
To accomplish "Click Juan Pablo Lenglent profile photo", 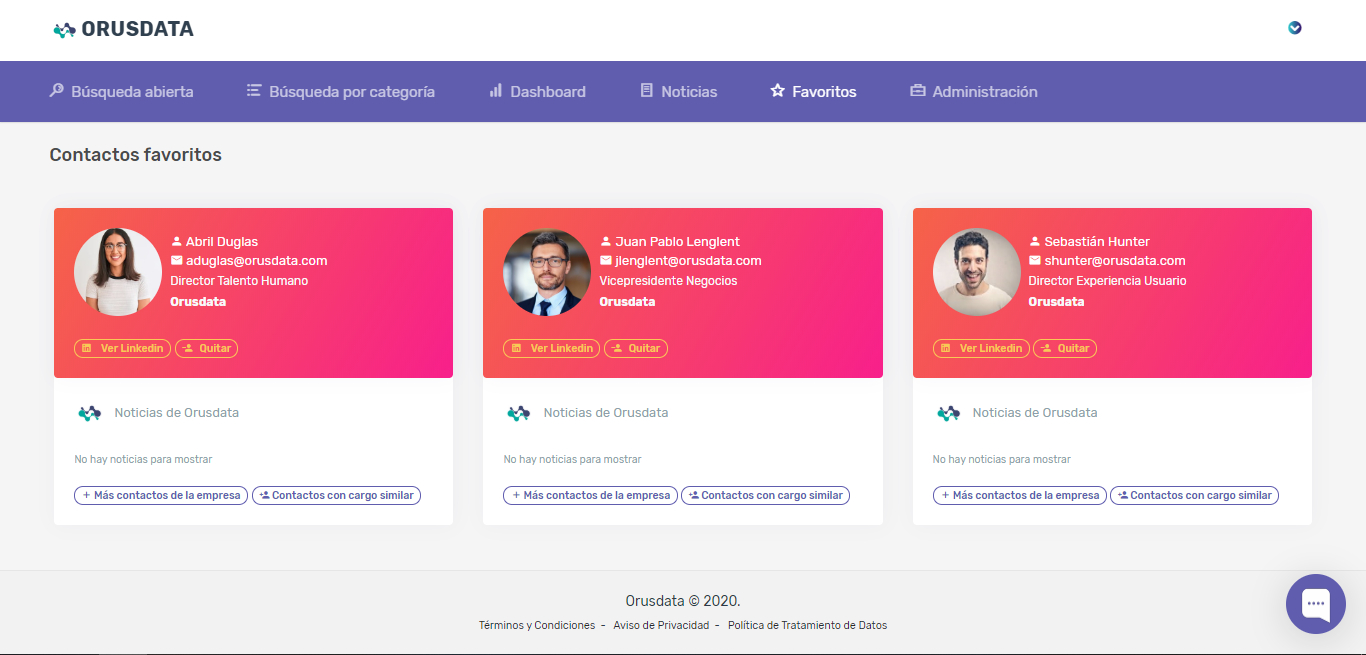I will pyautogui.click(x=547, y=272).
